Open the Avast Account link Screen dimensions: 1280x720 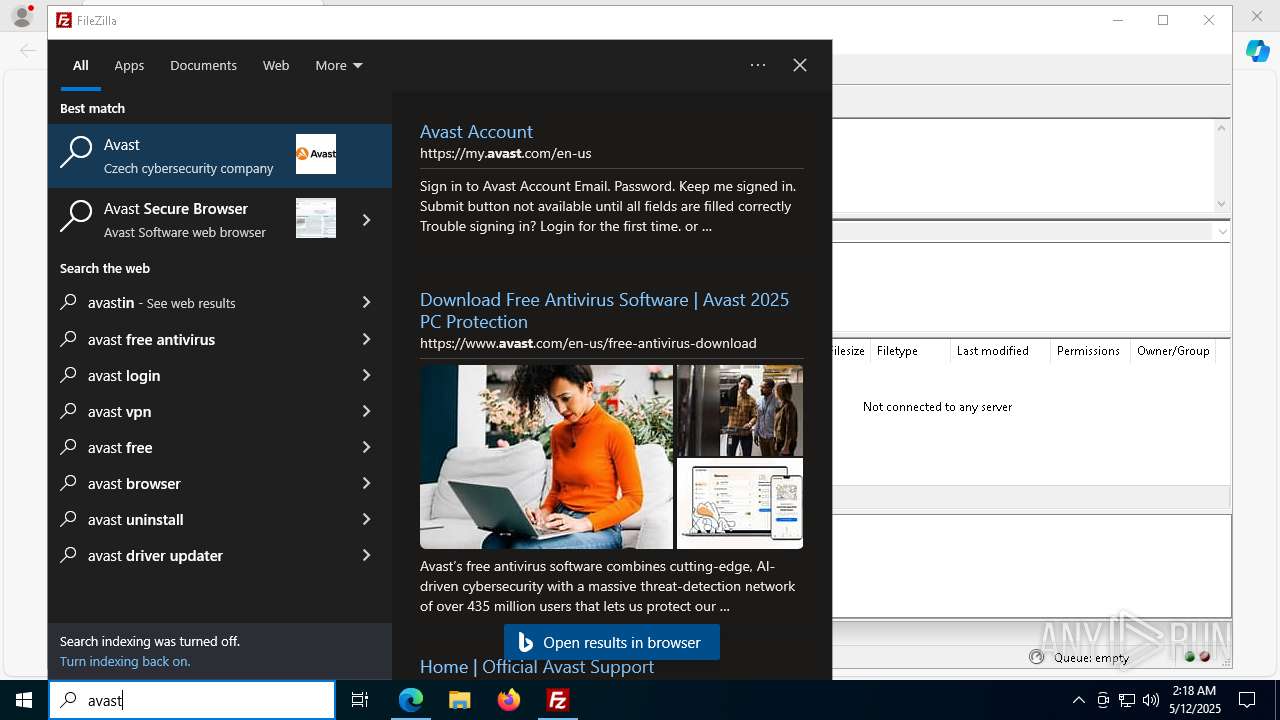pyautogui.click(x=476, y=131)
